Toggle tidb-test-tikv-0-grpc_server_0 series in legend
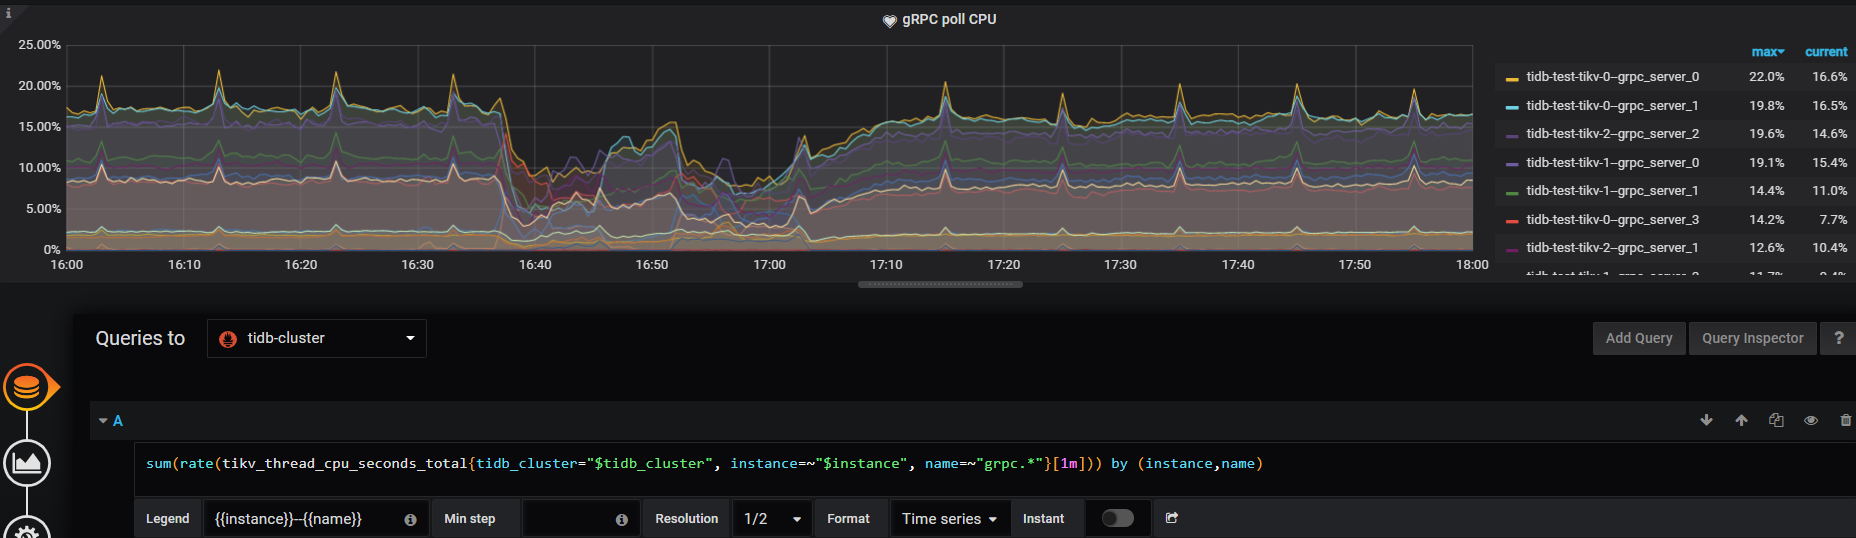The width and height of the screenshot is (1856, 538). tap(1612, 77)
